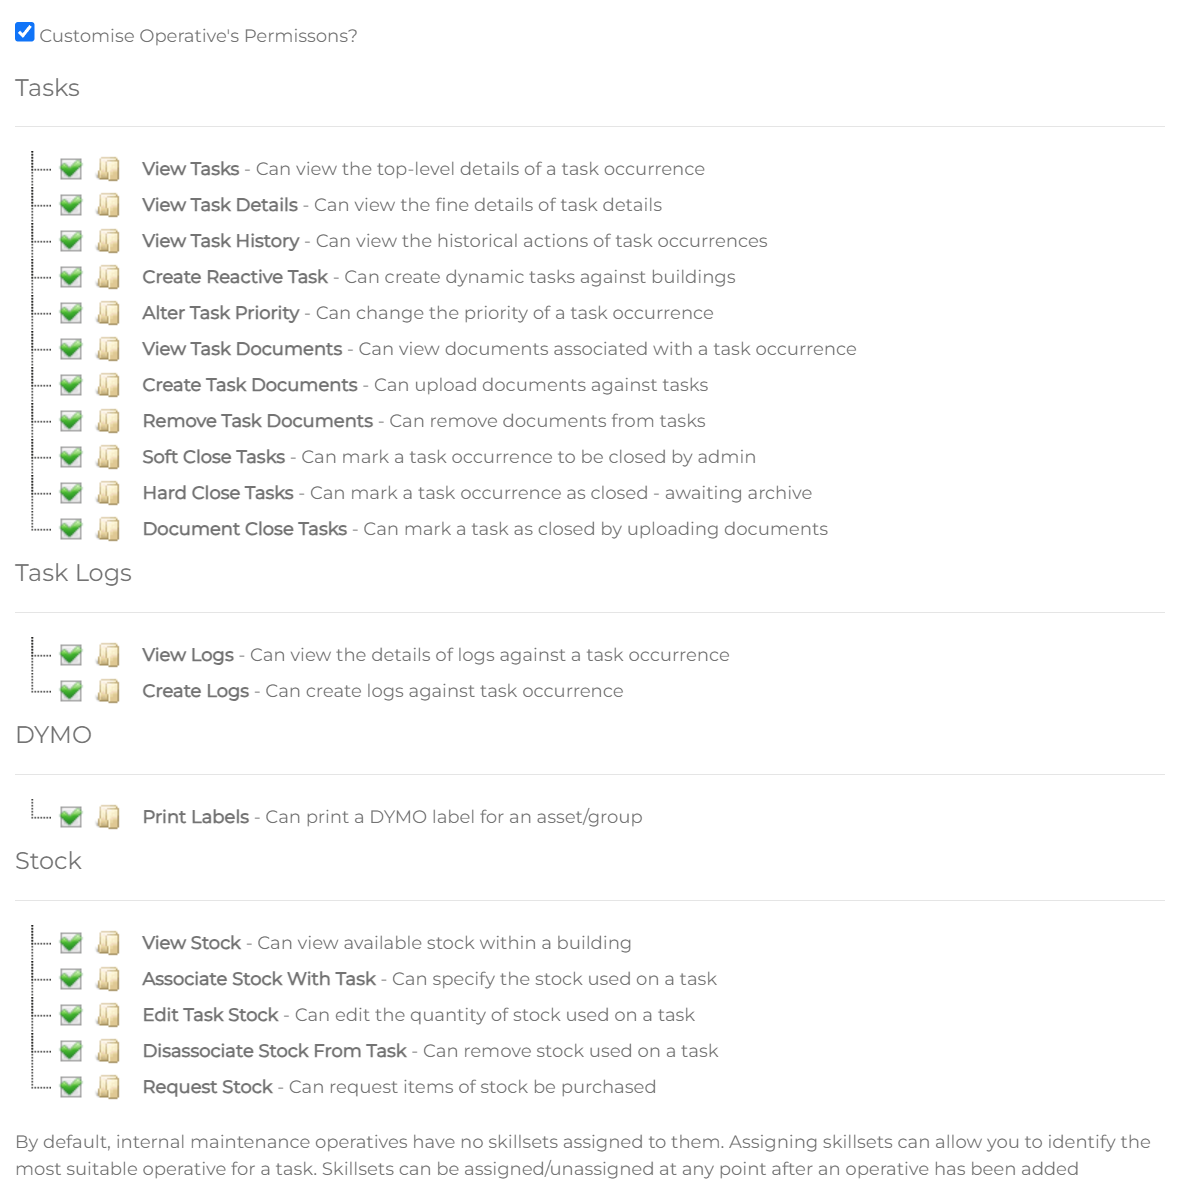Click the Print Labels document icon

(x=108, y=816)
